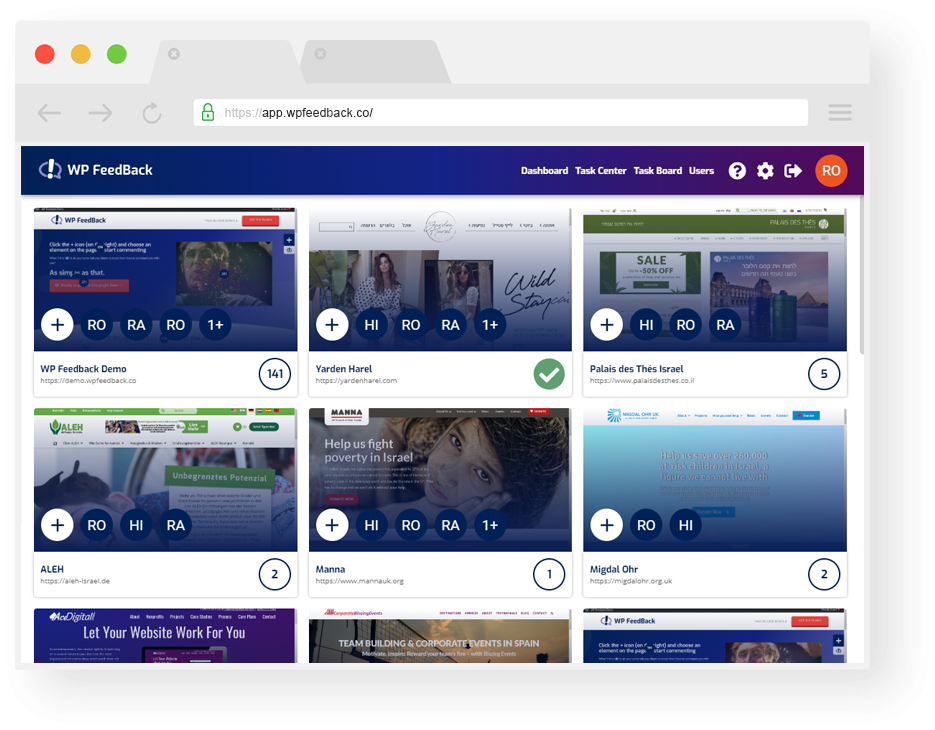
Task: Add user on Yarden Harel card
Action: (x=332, y=325)
